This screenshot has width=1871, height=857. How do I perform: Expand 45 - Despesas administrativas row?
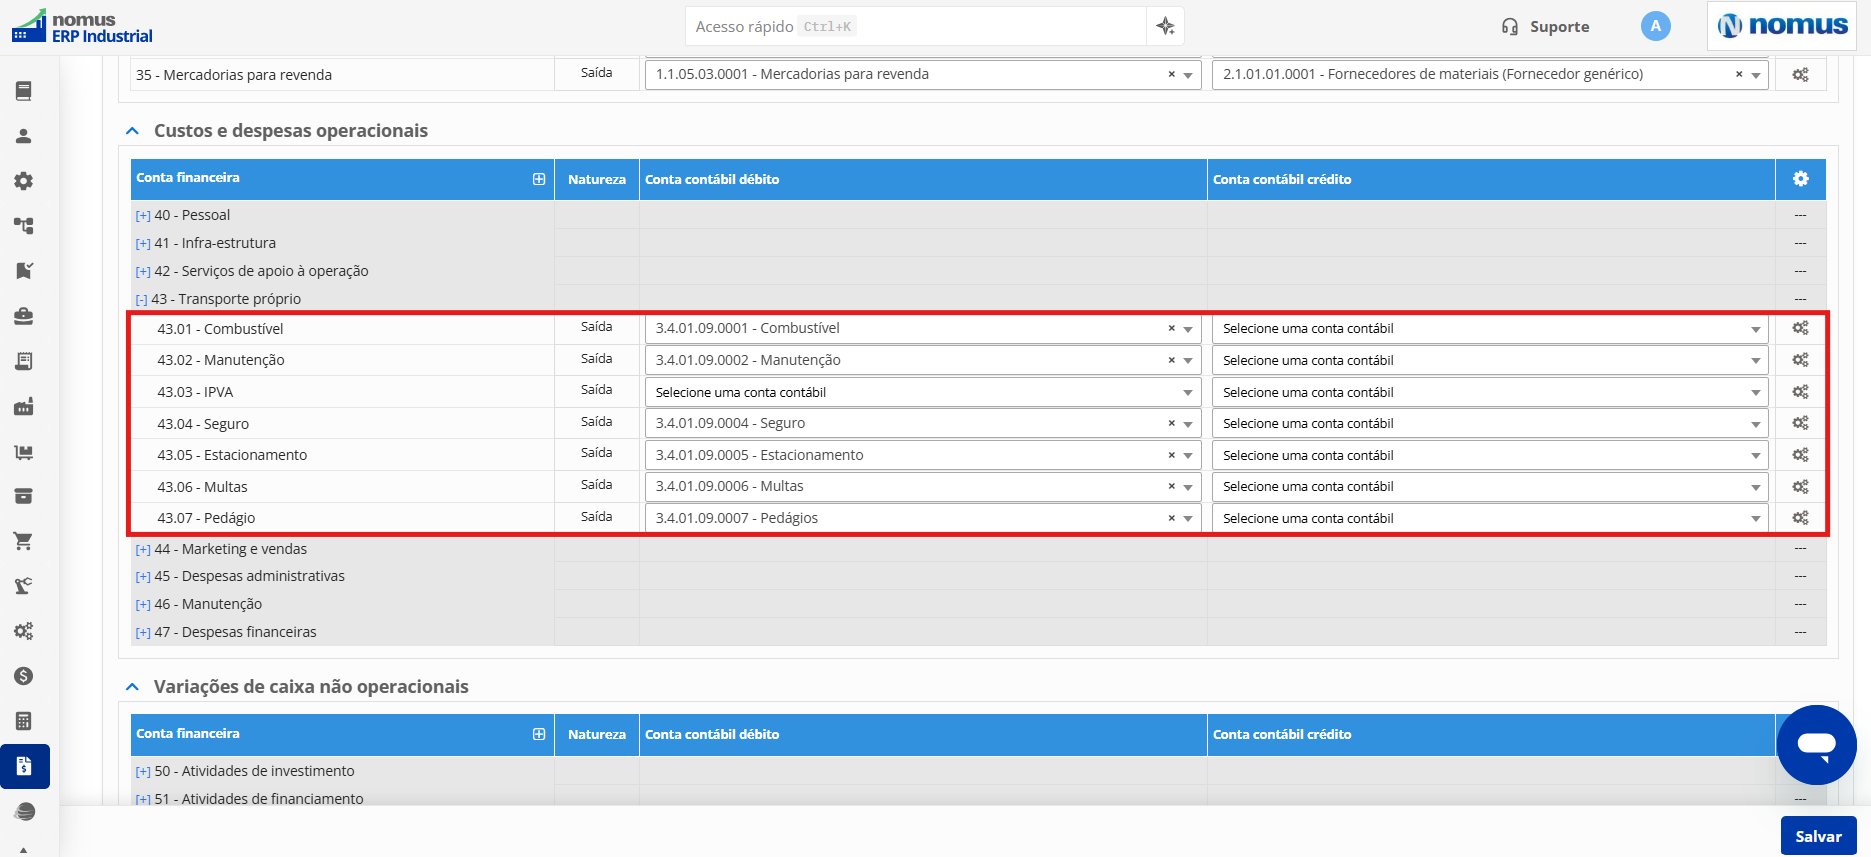click(x=143, y=577)
